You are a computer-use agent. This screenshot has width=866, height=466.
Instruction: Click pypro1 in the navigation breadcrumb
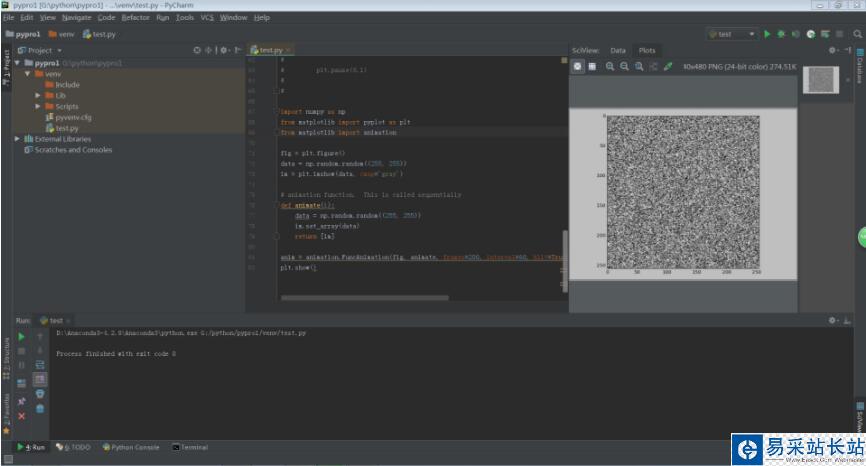pyautogui.click(x=23, y=34)
